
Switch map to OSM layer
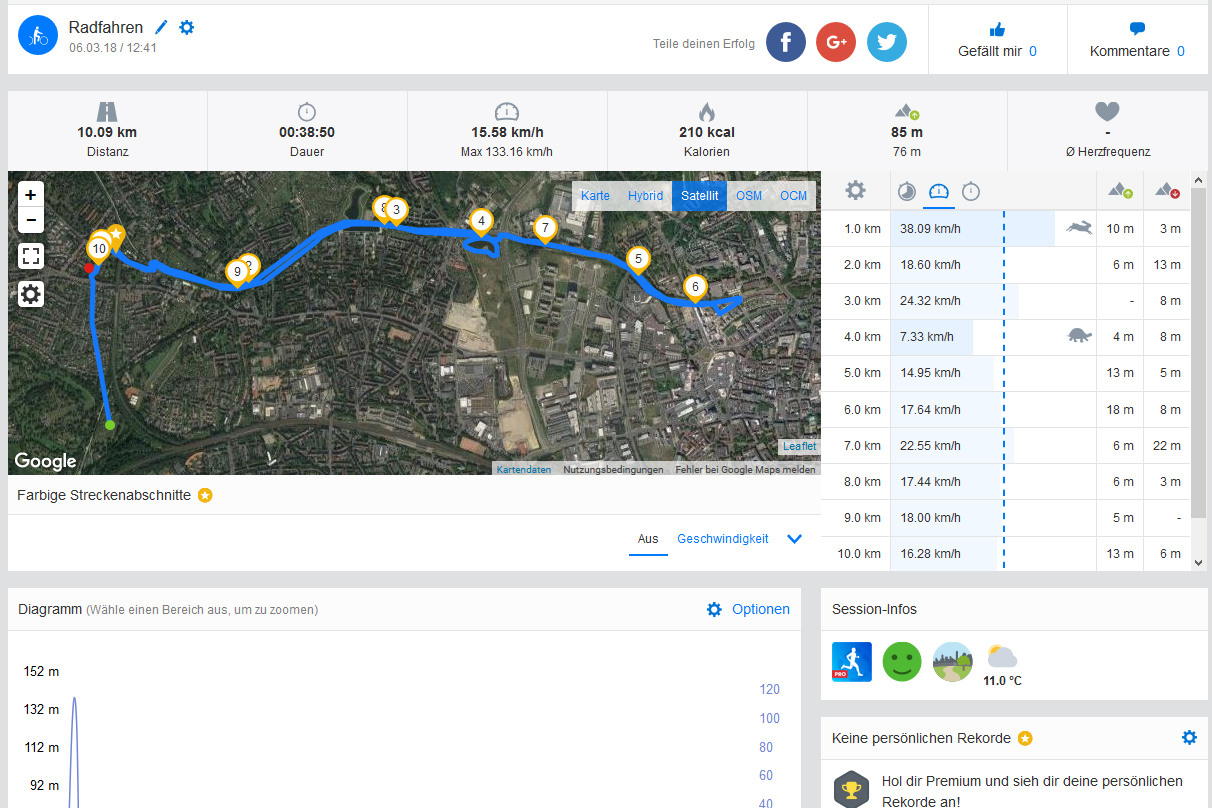click(x=749, y=196)
